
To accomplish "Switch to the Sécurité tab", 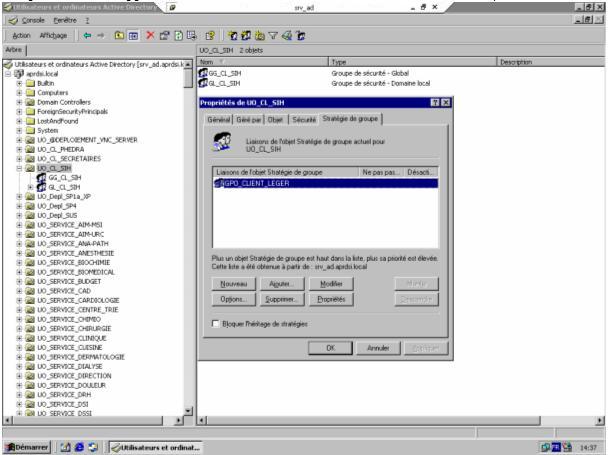I will click(304, 120).
